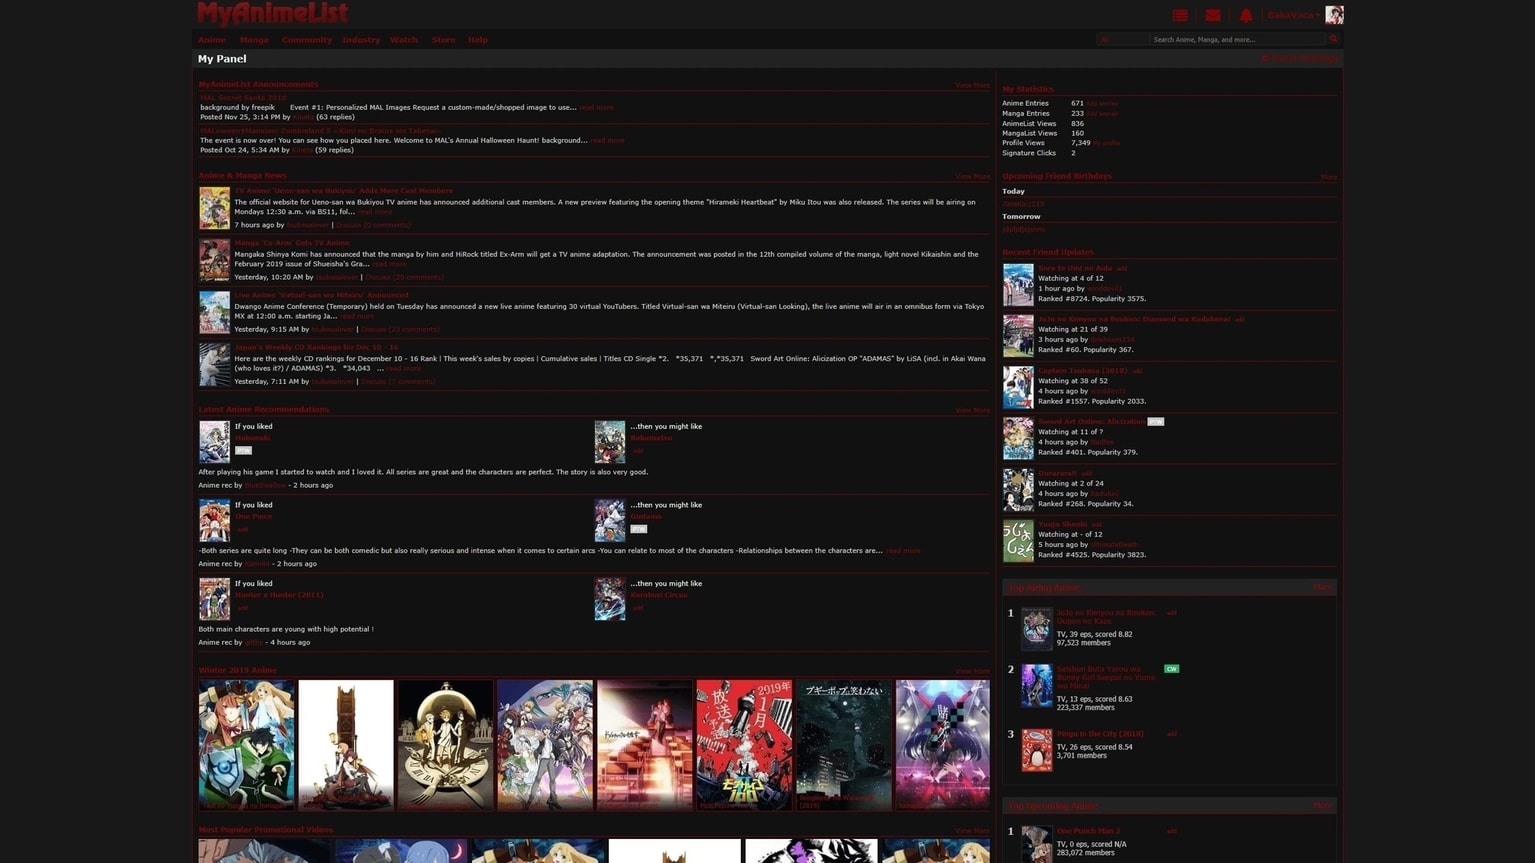This screenshot has height=863, width=1535.
Task: Click the PTW badge under Hakuouki
Action: coord(243,451)
